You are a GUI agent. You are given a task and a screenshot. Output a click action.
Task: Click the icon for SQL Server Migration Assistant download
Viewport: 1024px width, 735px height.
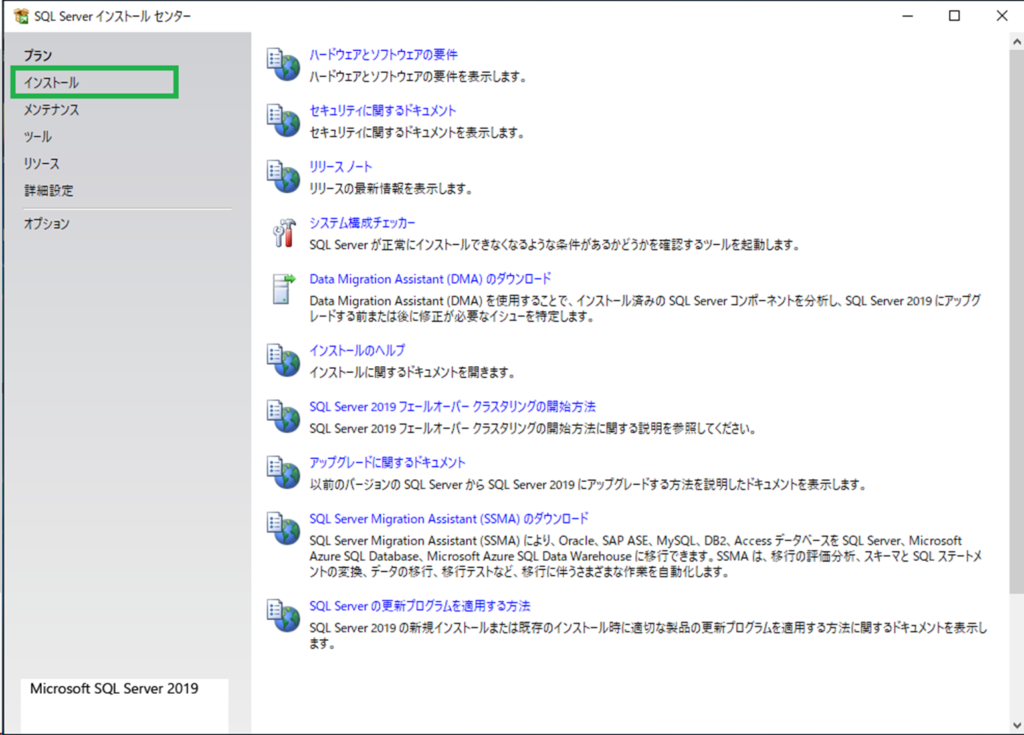click(283, 529)
